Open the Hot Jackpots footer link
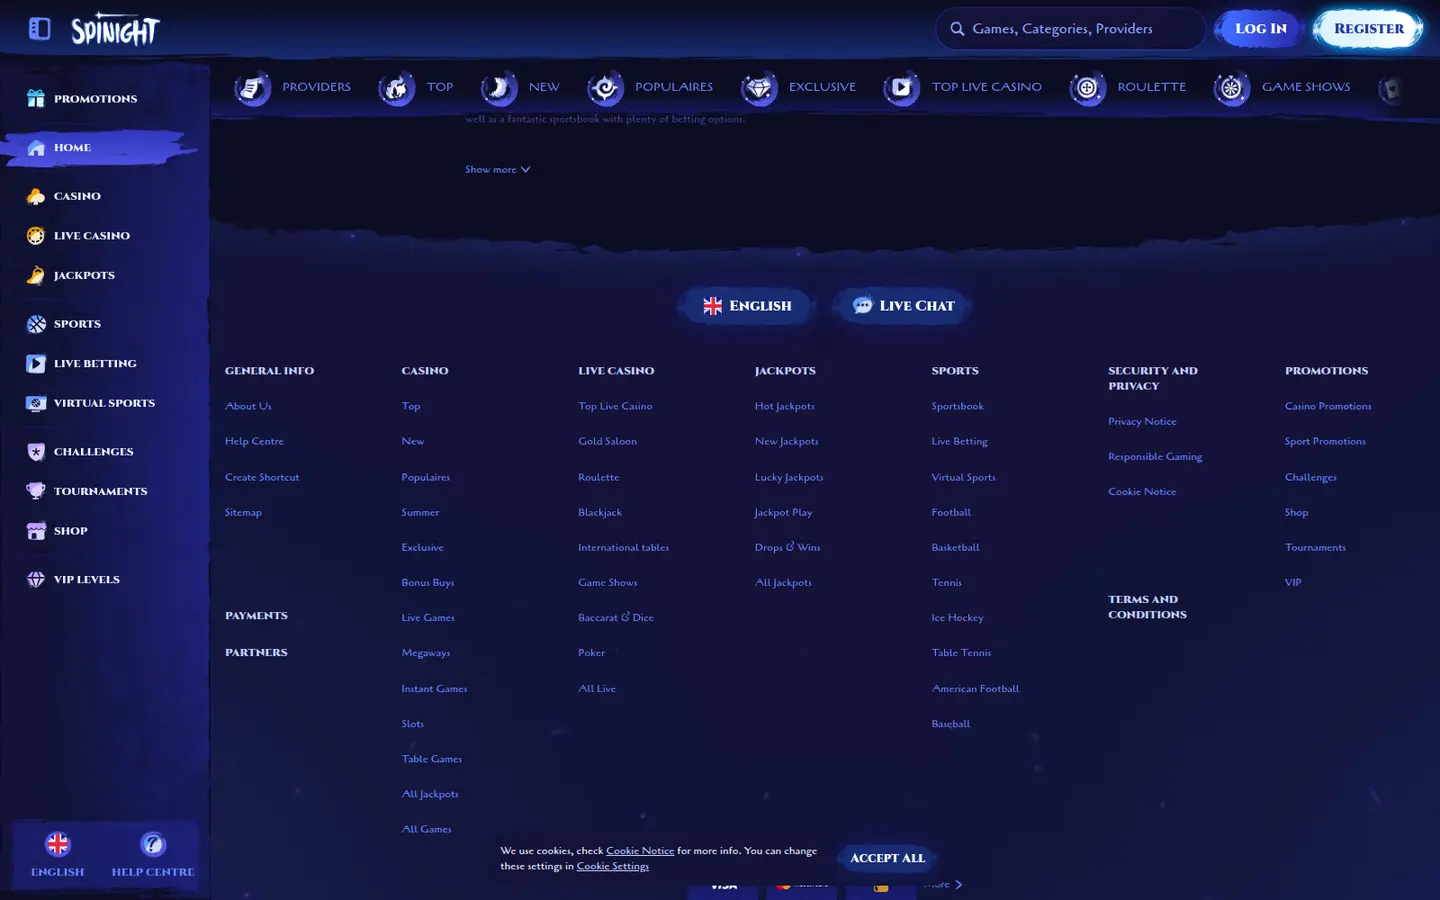The image size is (1440, 900). (785, 406)
